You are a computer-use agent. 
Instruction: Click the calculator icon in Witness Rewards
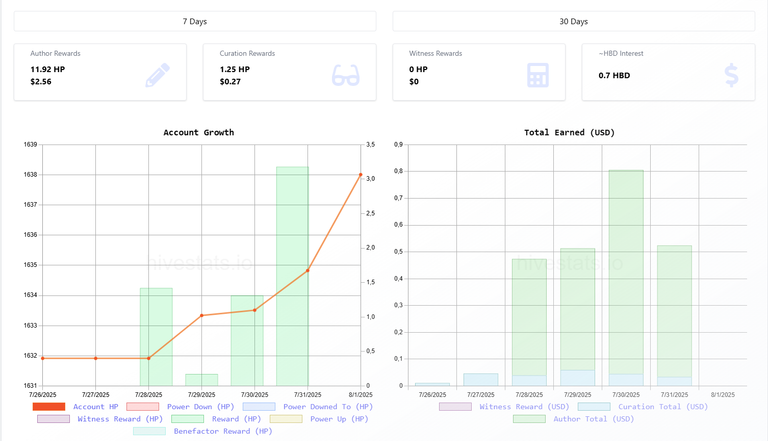[x=537, y=75]
